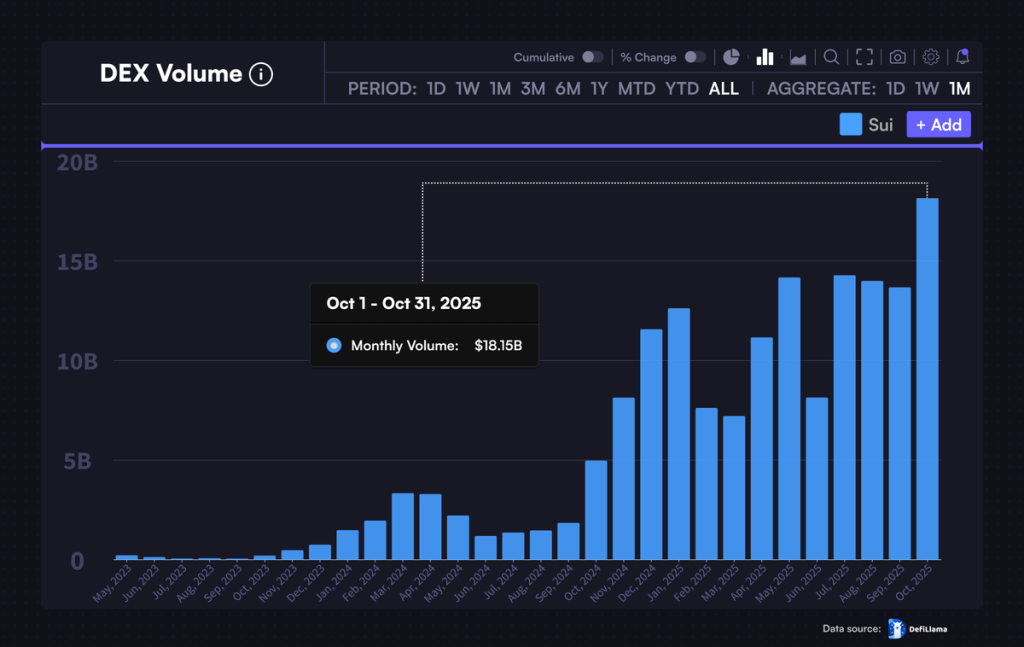Click the Sui blue color swatch
This screenshot has width=1024, height=647.
click(851, 124)
